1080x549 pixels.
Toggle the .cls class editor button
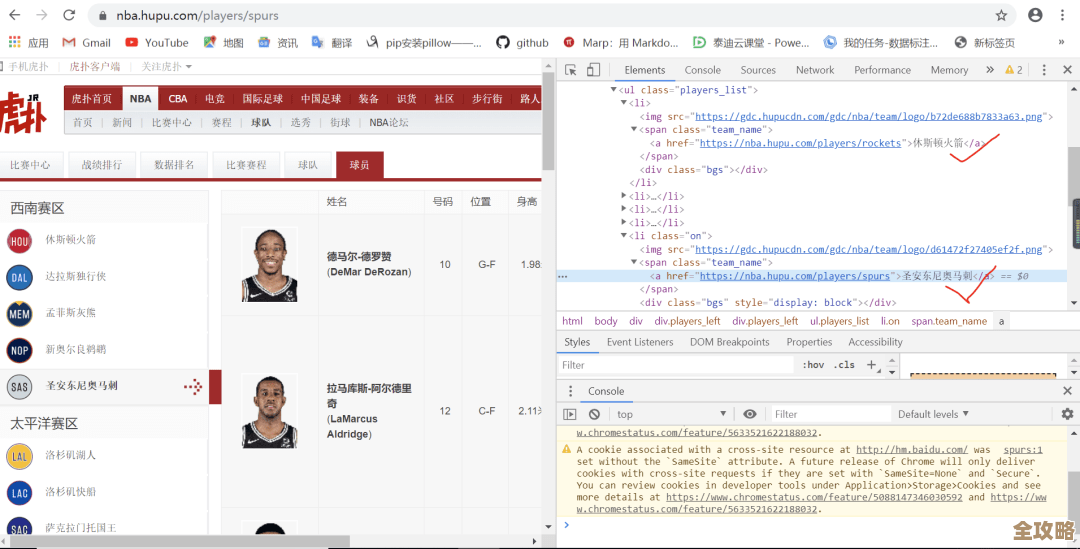[x=844, y=365]
